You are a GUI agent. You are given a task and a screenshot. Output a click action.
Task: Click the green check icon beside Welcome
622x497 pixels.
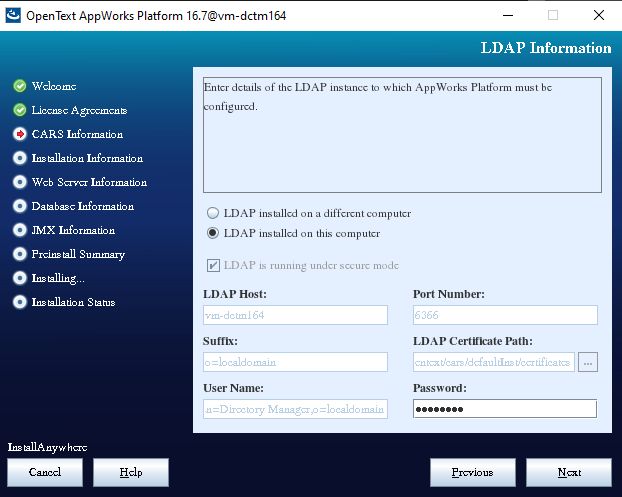pos(20,86)
